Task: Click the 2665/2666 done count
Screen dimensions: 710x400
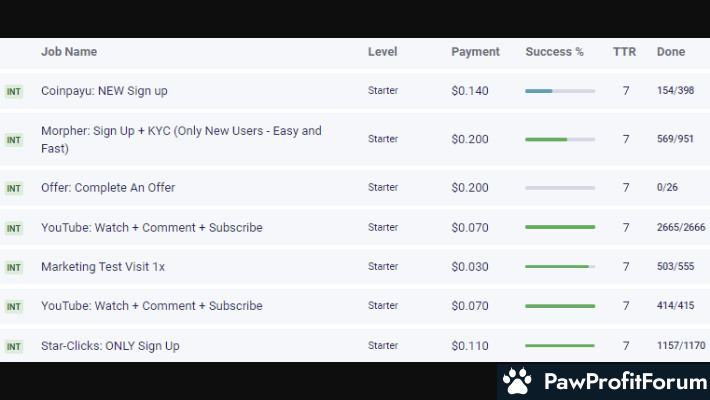Action: pos(681,227)
